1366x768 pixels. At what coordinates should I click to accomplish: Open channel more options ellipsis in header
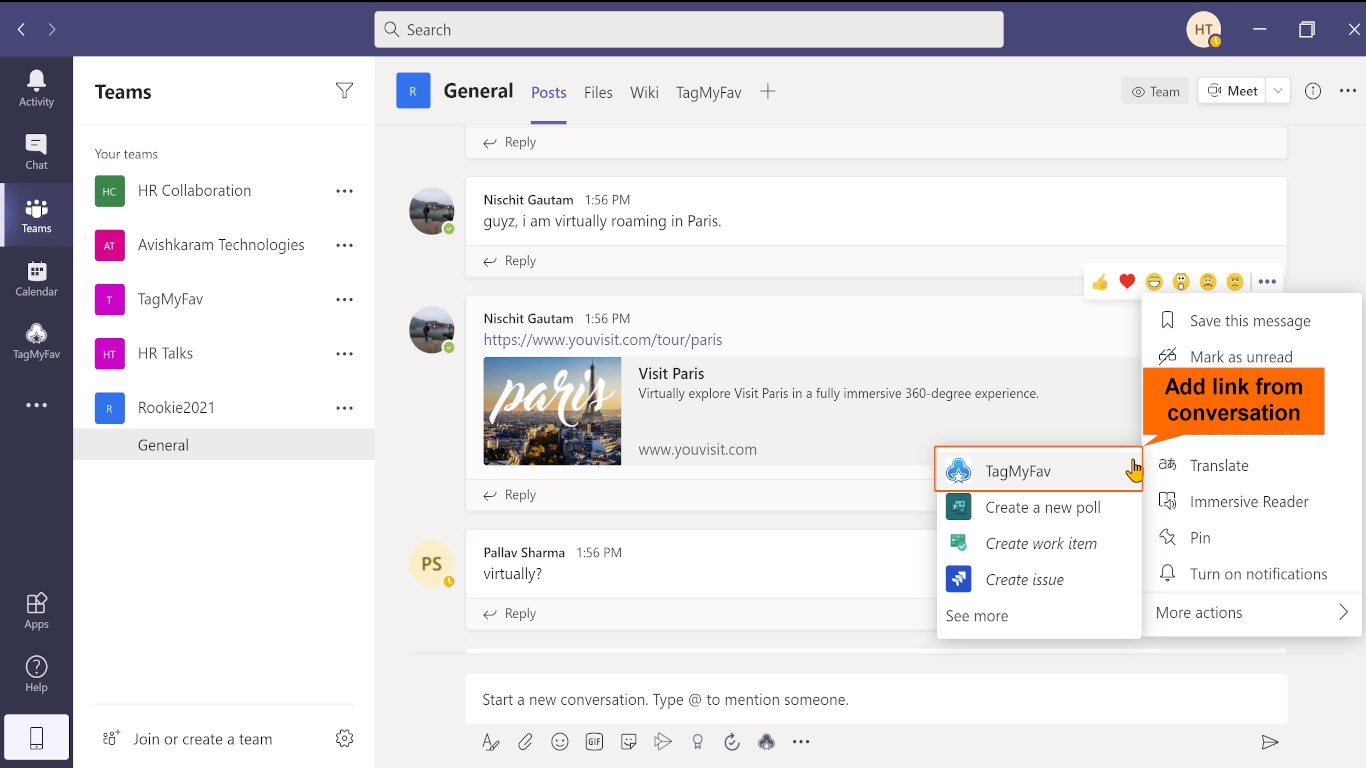(x=1348, y=91)
